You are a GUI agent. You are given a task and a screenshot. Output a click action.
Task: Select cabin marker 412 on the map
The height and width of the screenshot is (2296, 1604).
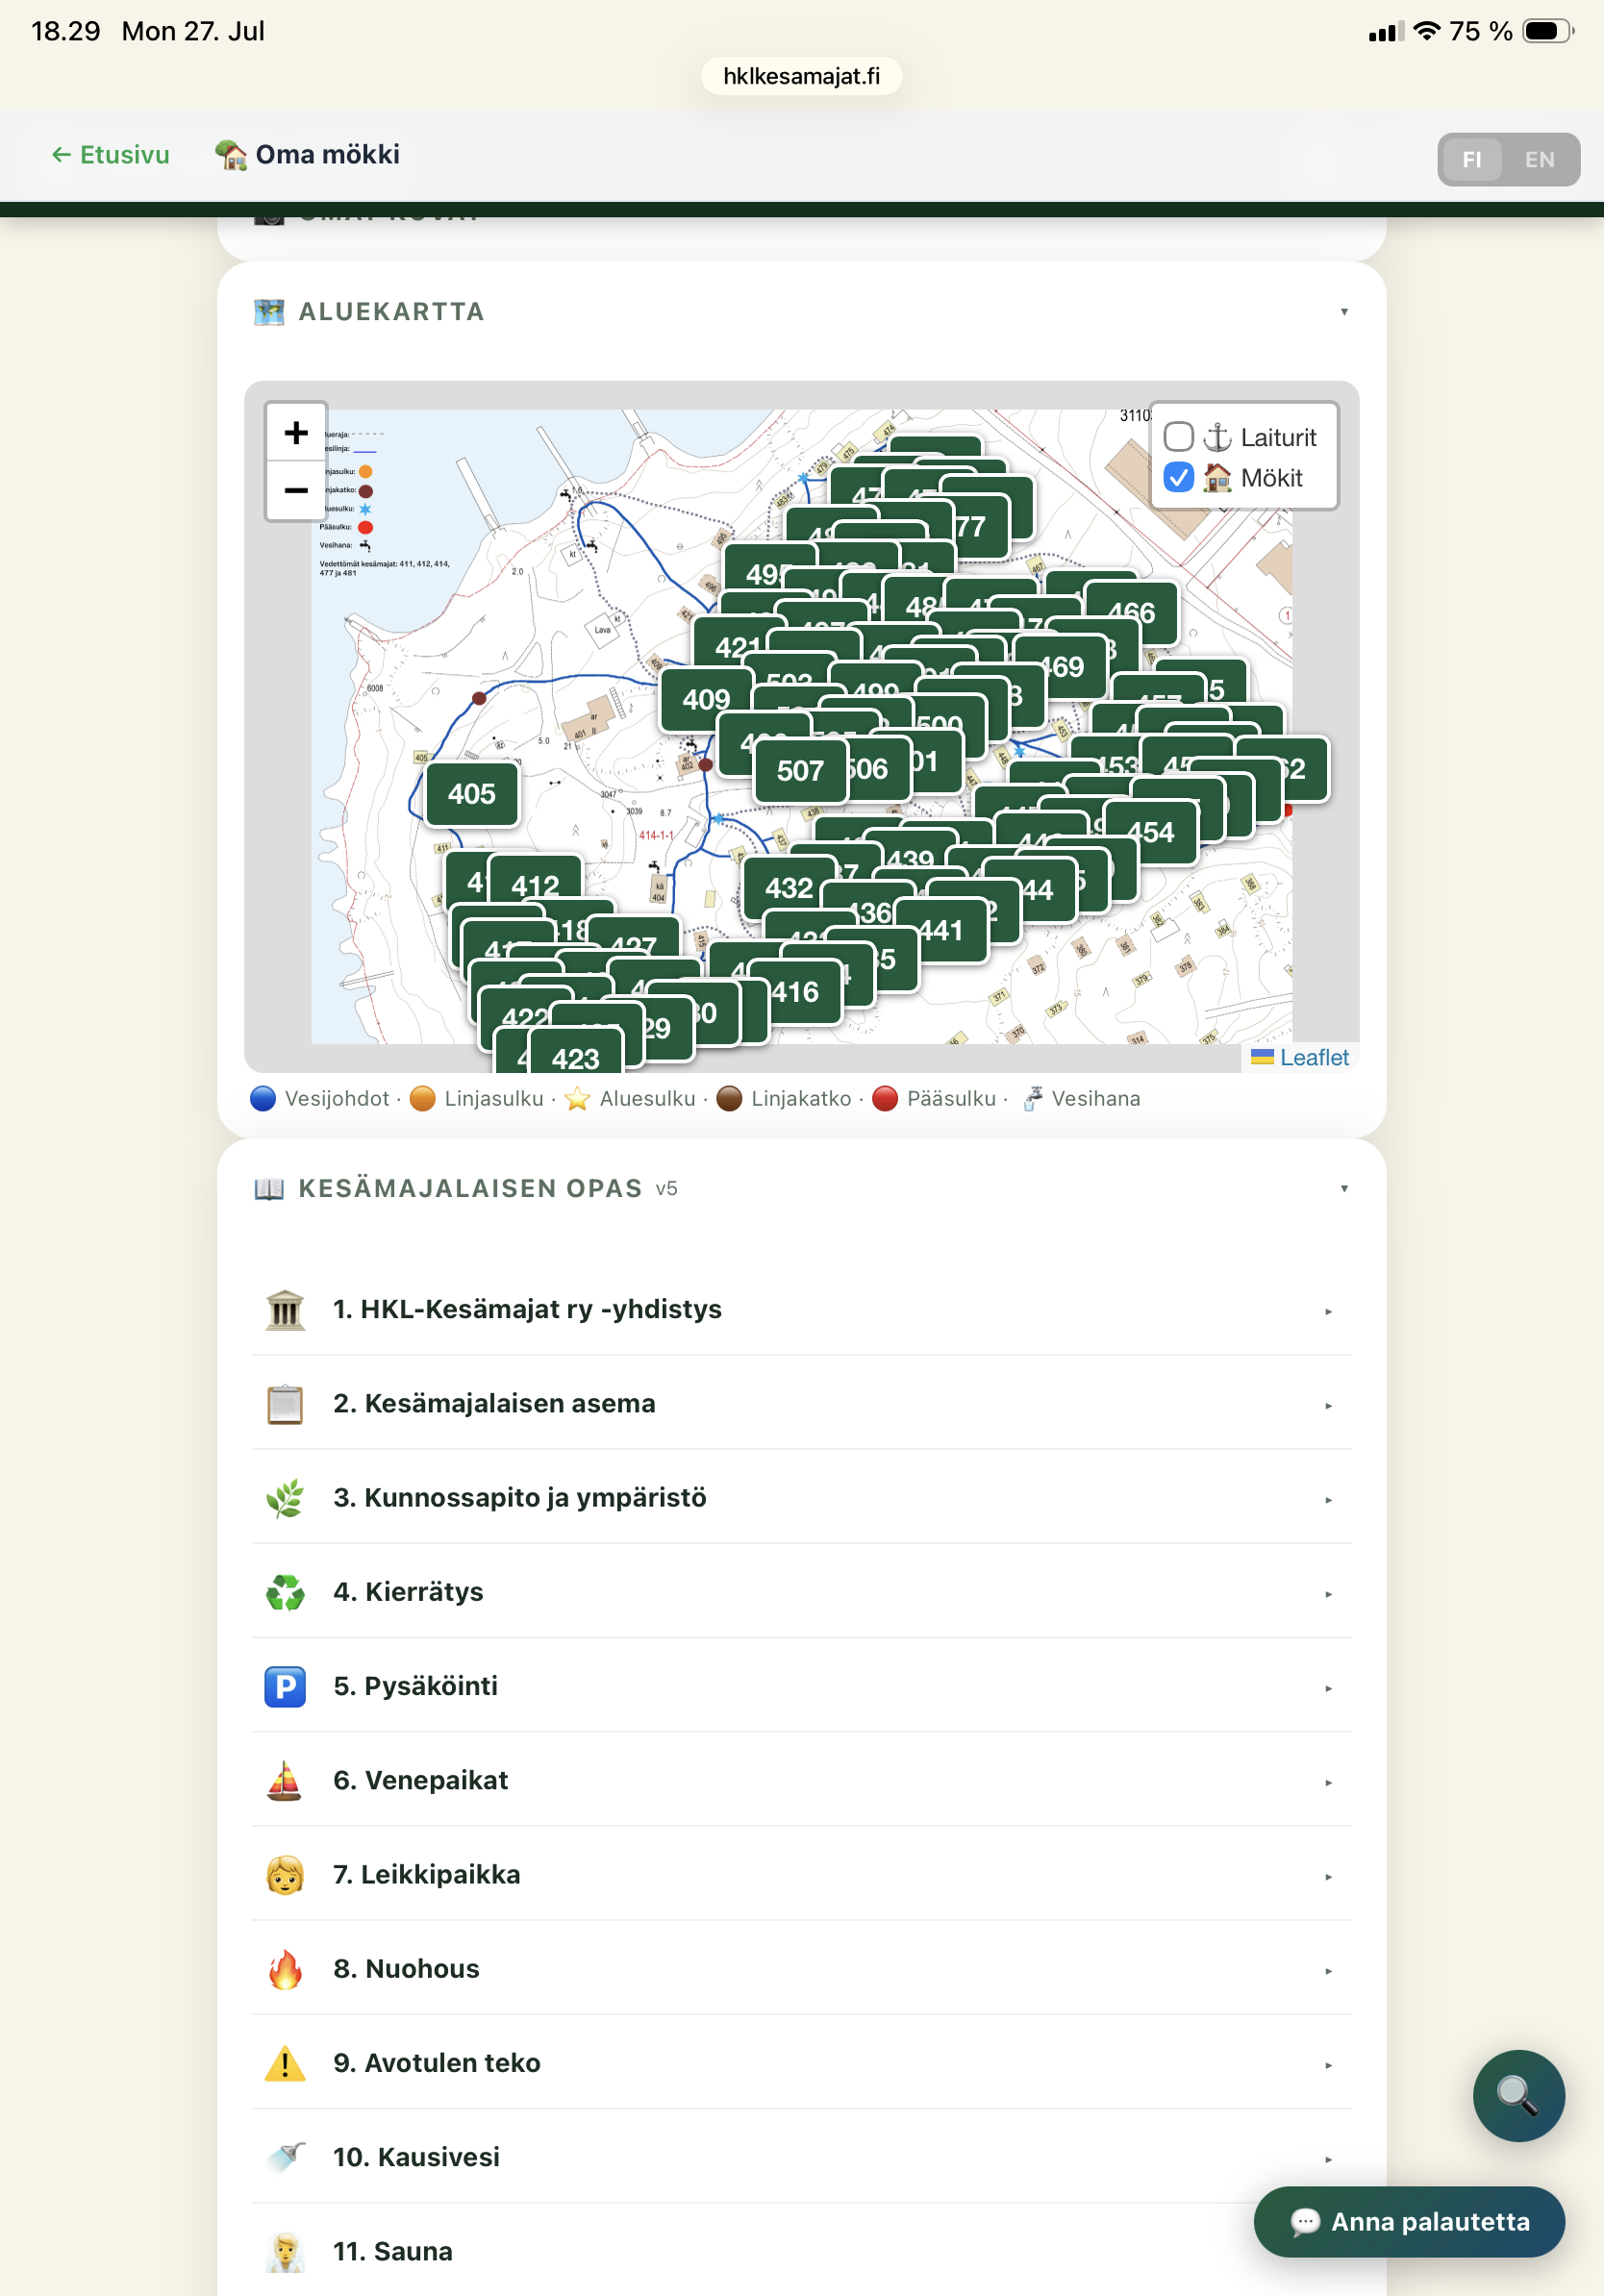click(535, 886)
